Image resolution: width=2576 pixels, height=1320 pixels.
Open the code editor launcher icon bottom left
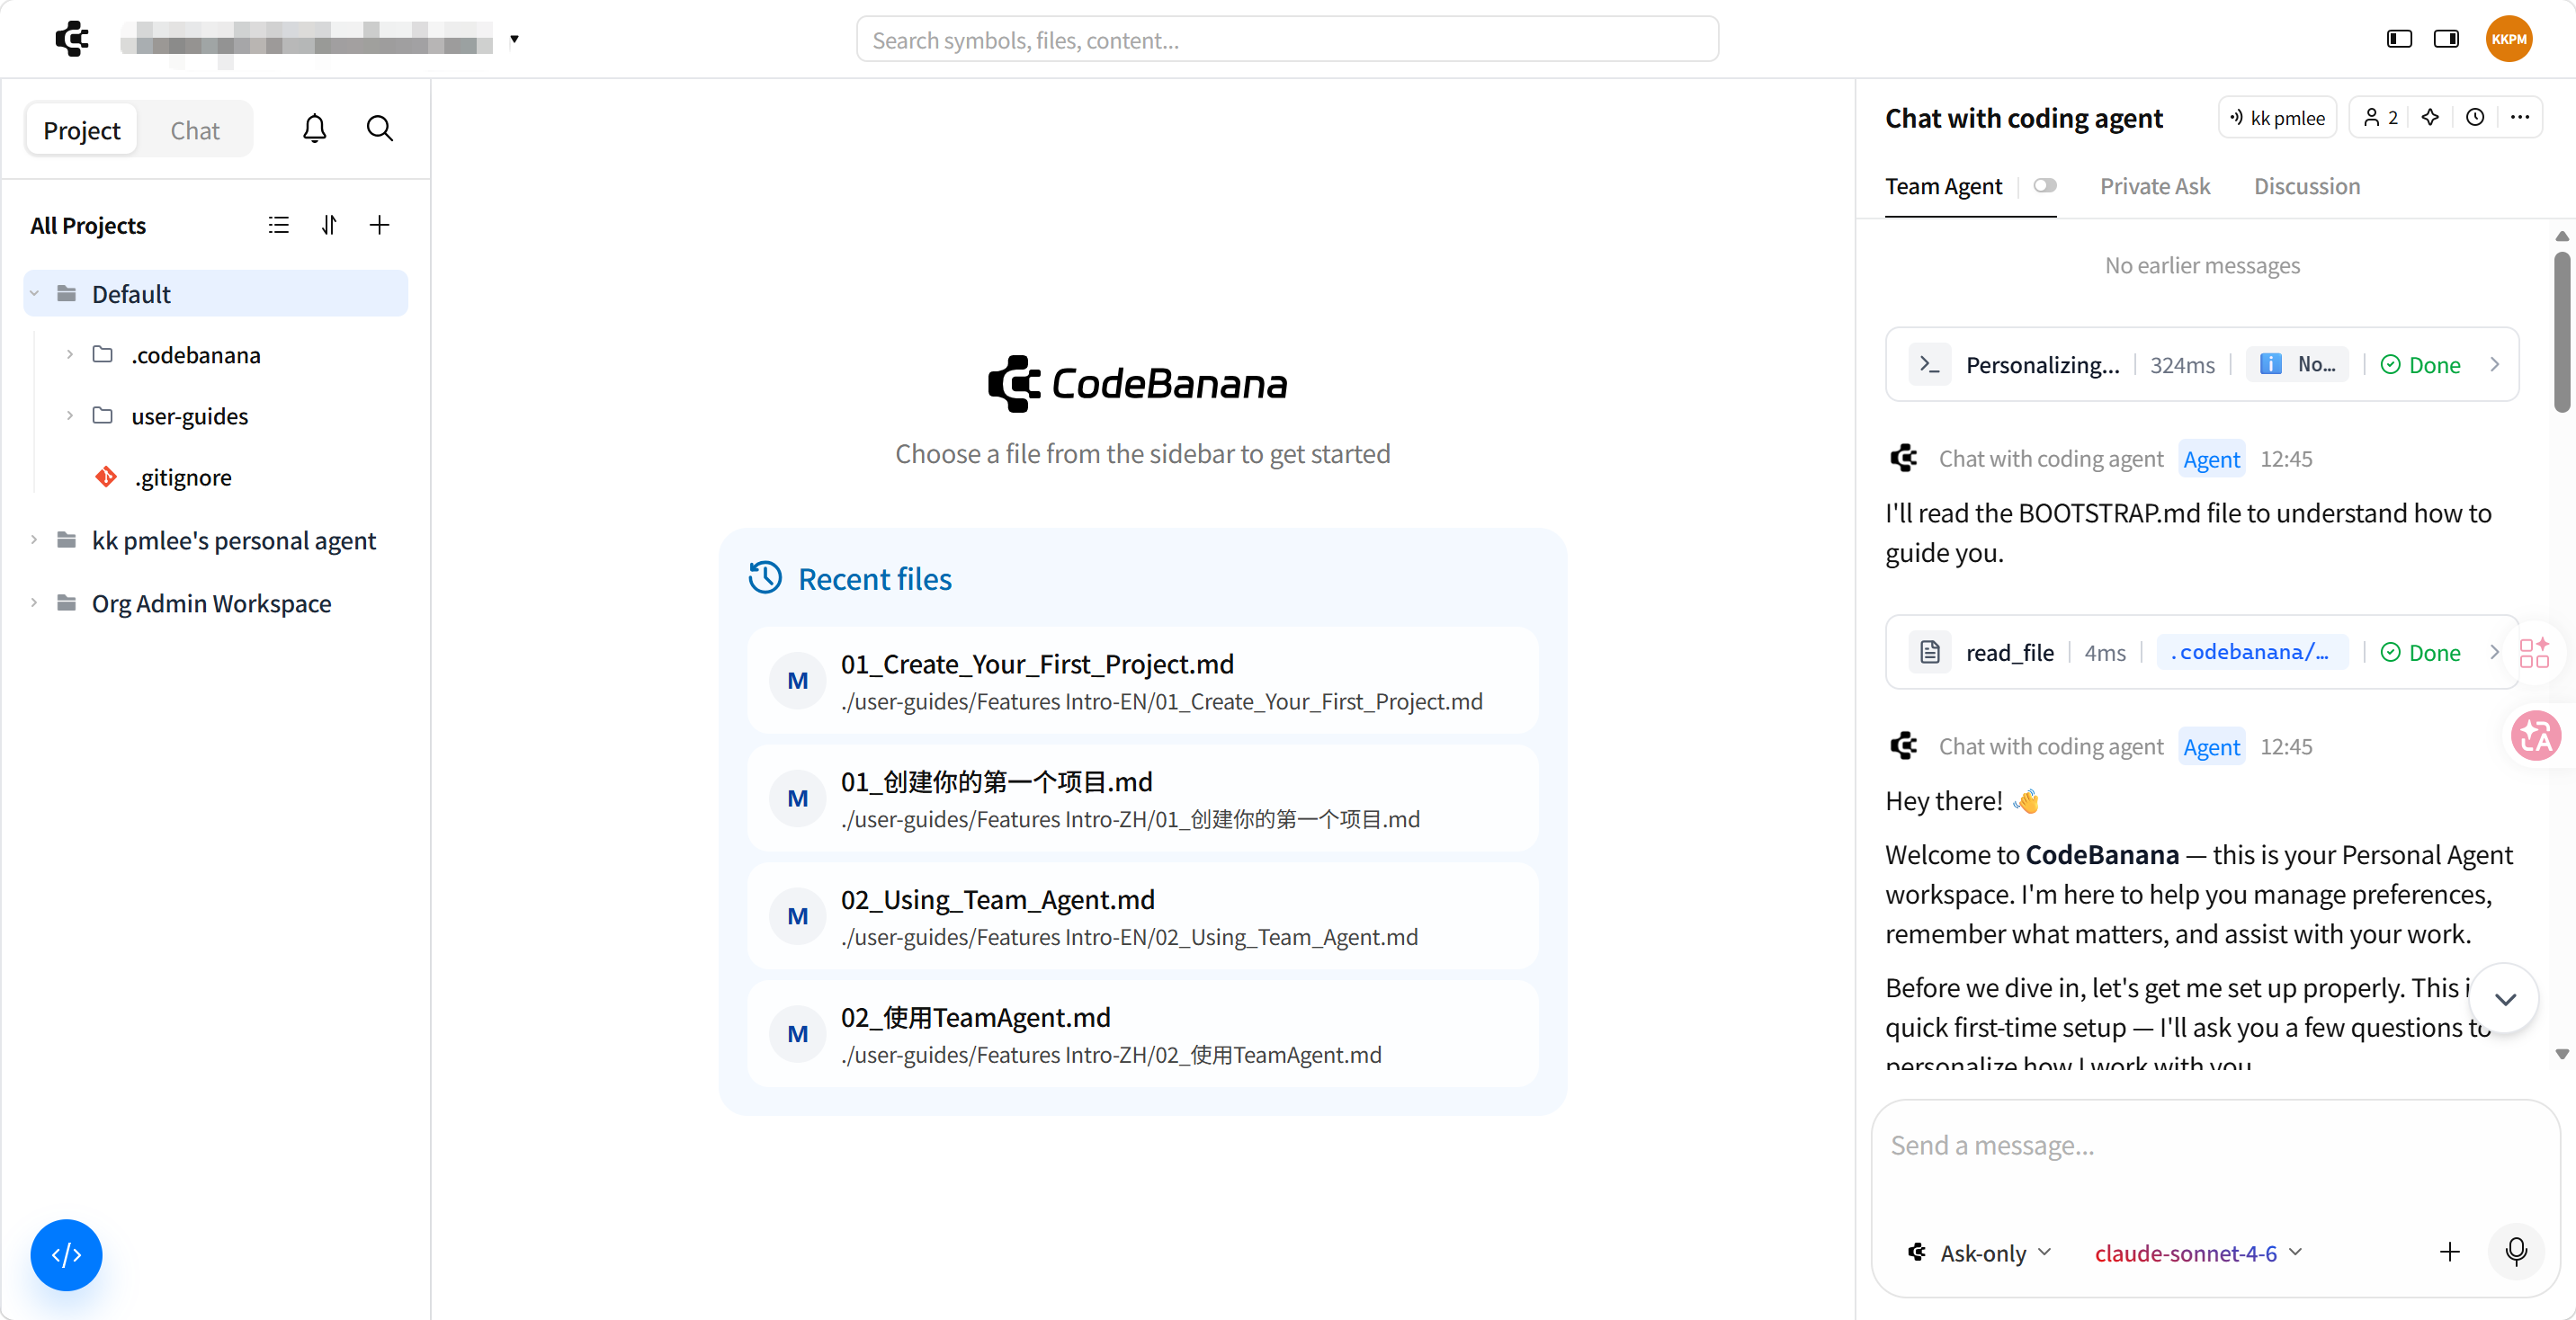[x=66, y=1254]
